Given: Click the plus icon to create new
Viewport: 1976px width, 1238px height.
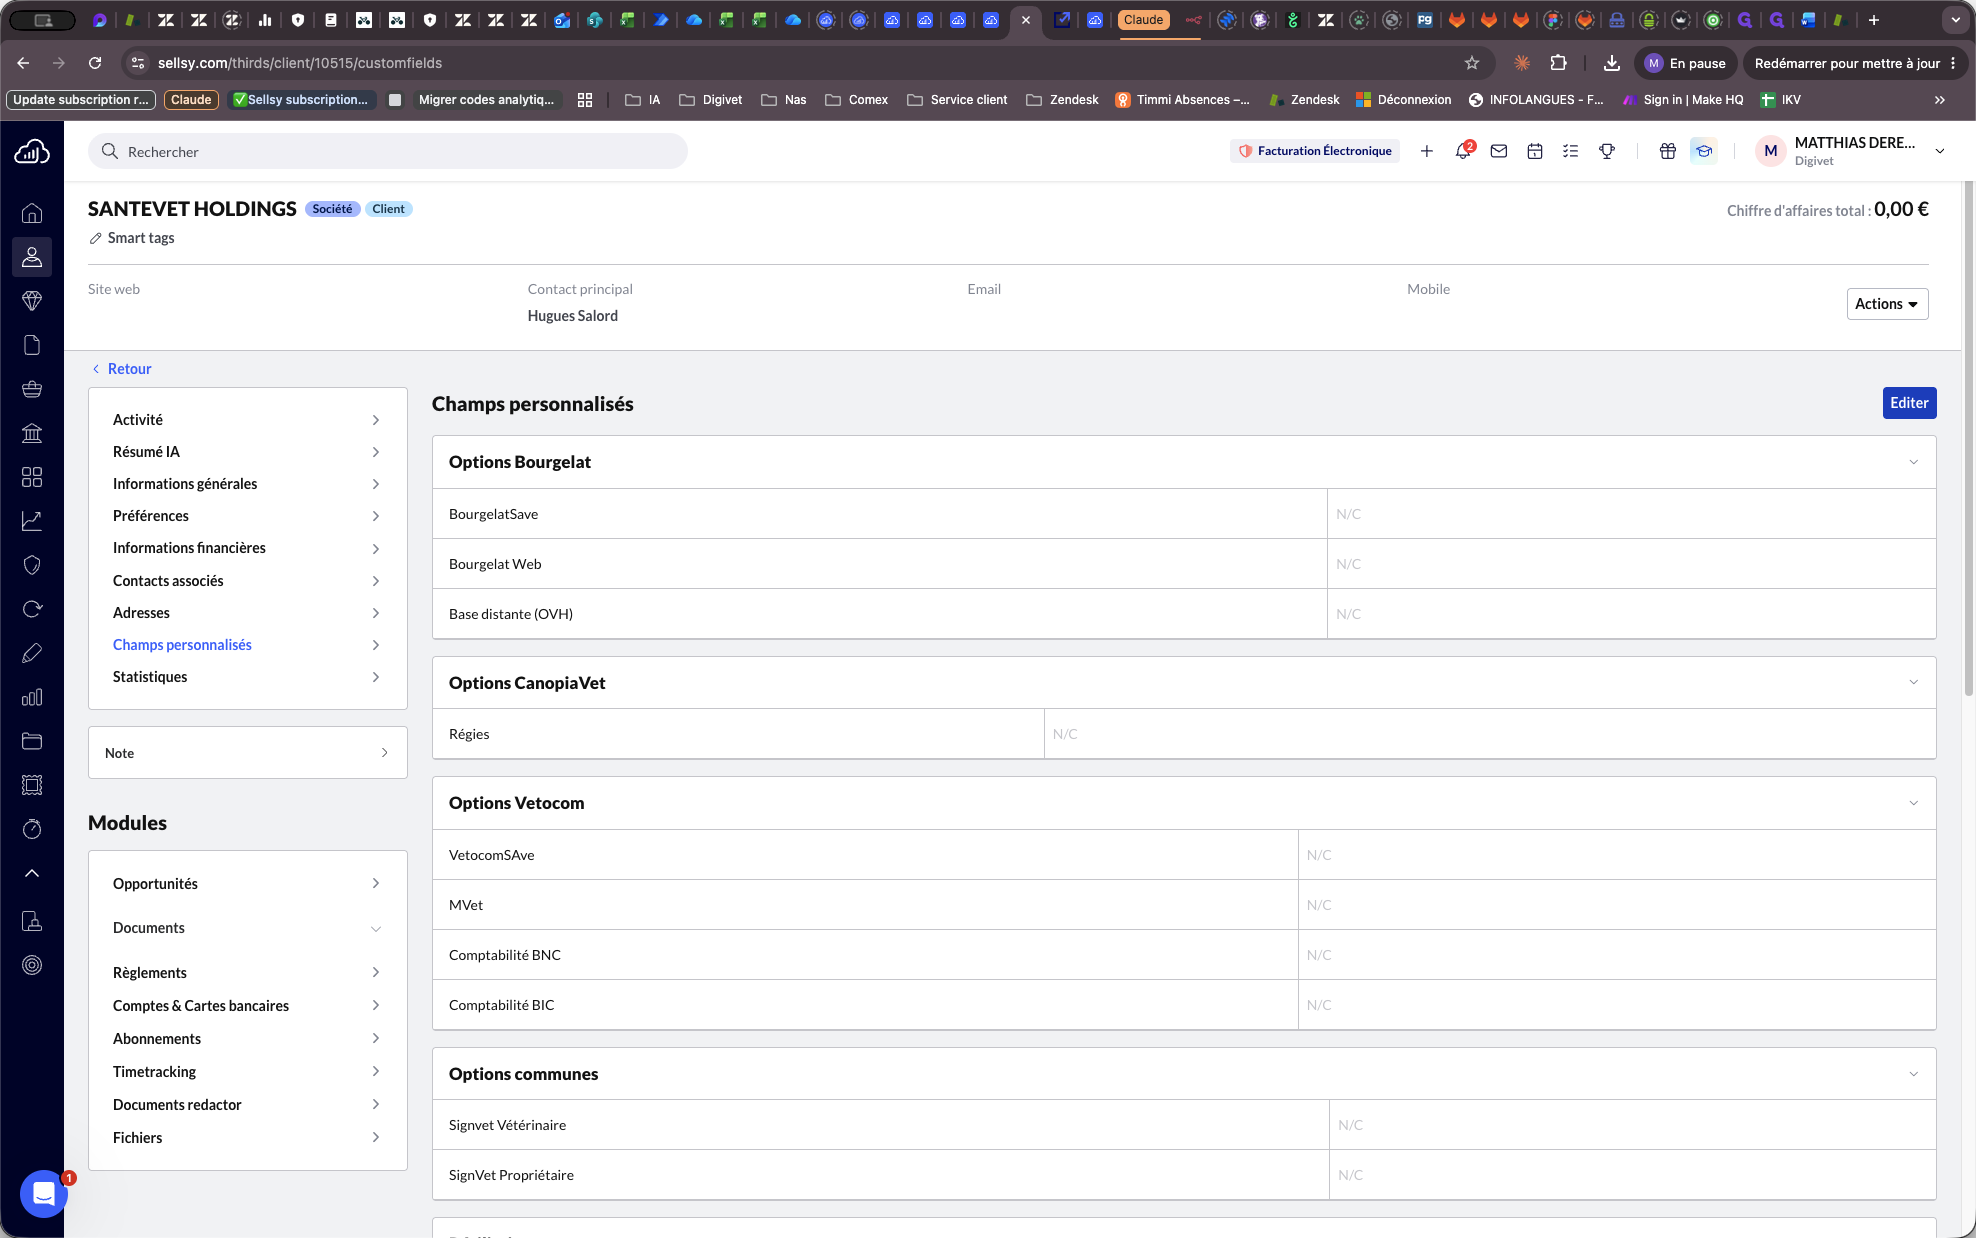Looking at the screenshot, I should (1427, 151).
